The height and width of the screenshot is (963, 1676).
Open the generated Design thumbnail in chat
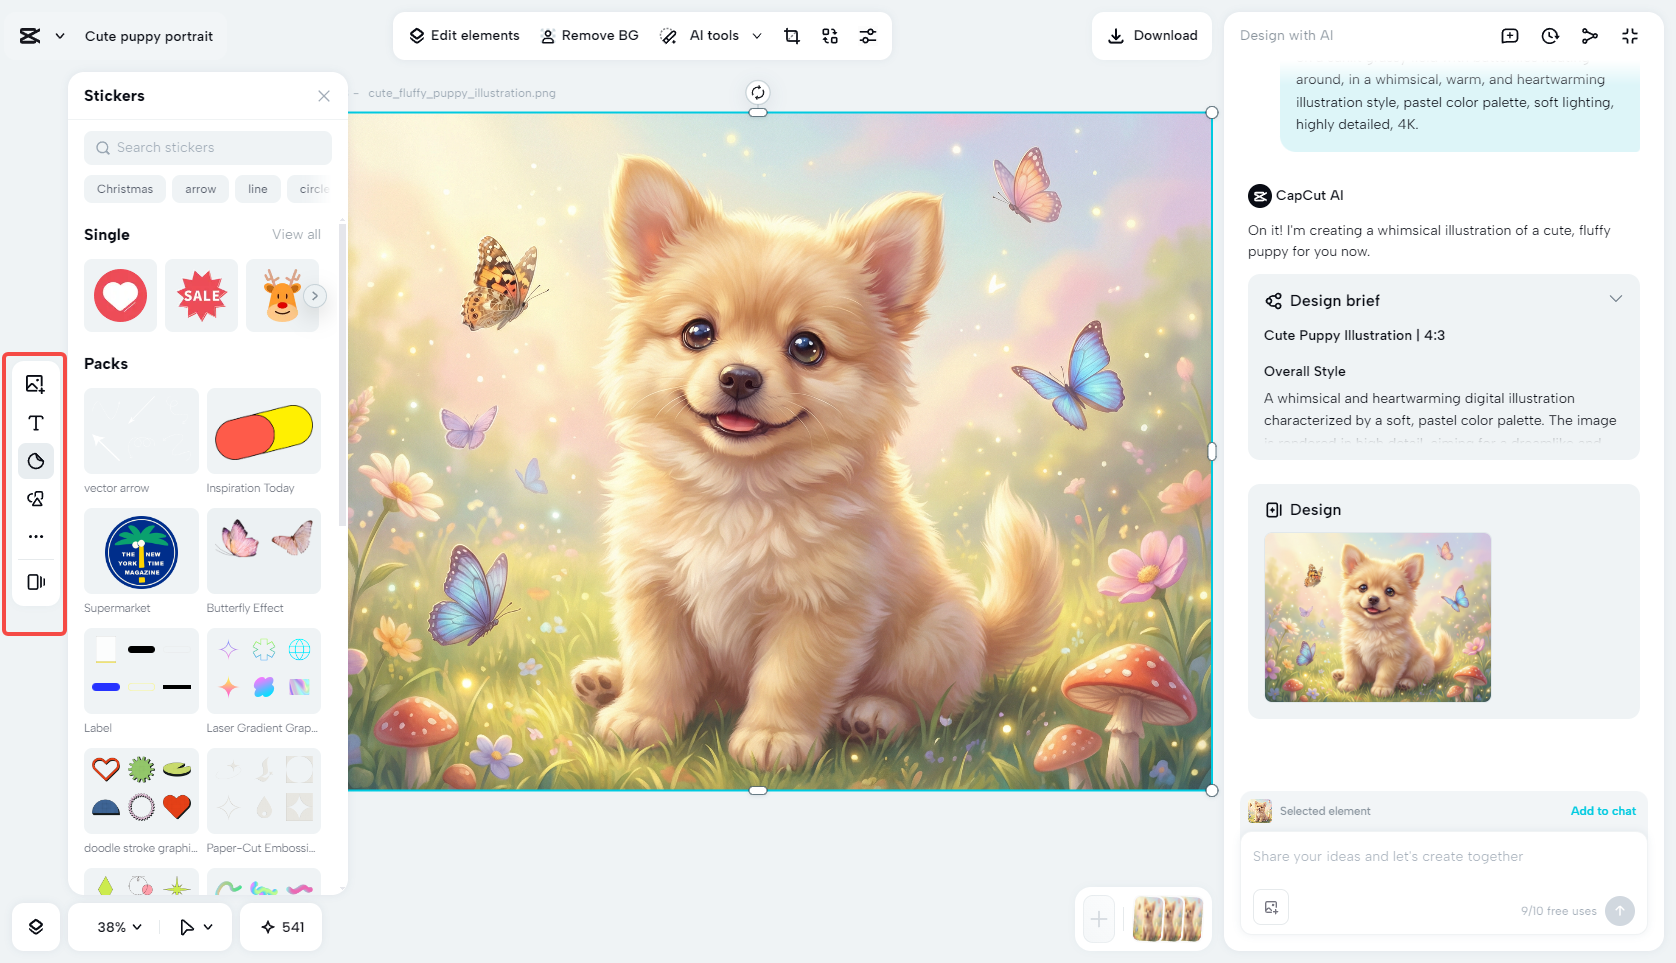click(1378, 617)
